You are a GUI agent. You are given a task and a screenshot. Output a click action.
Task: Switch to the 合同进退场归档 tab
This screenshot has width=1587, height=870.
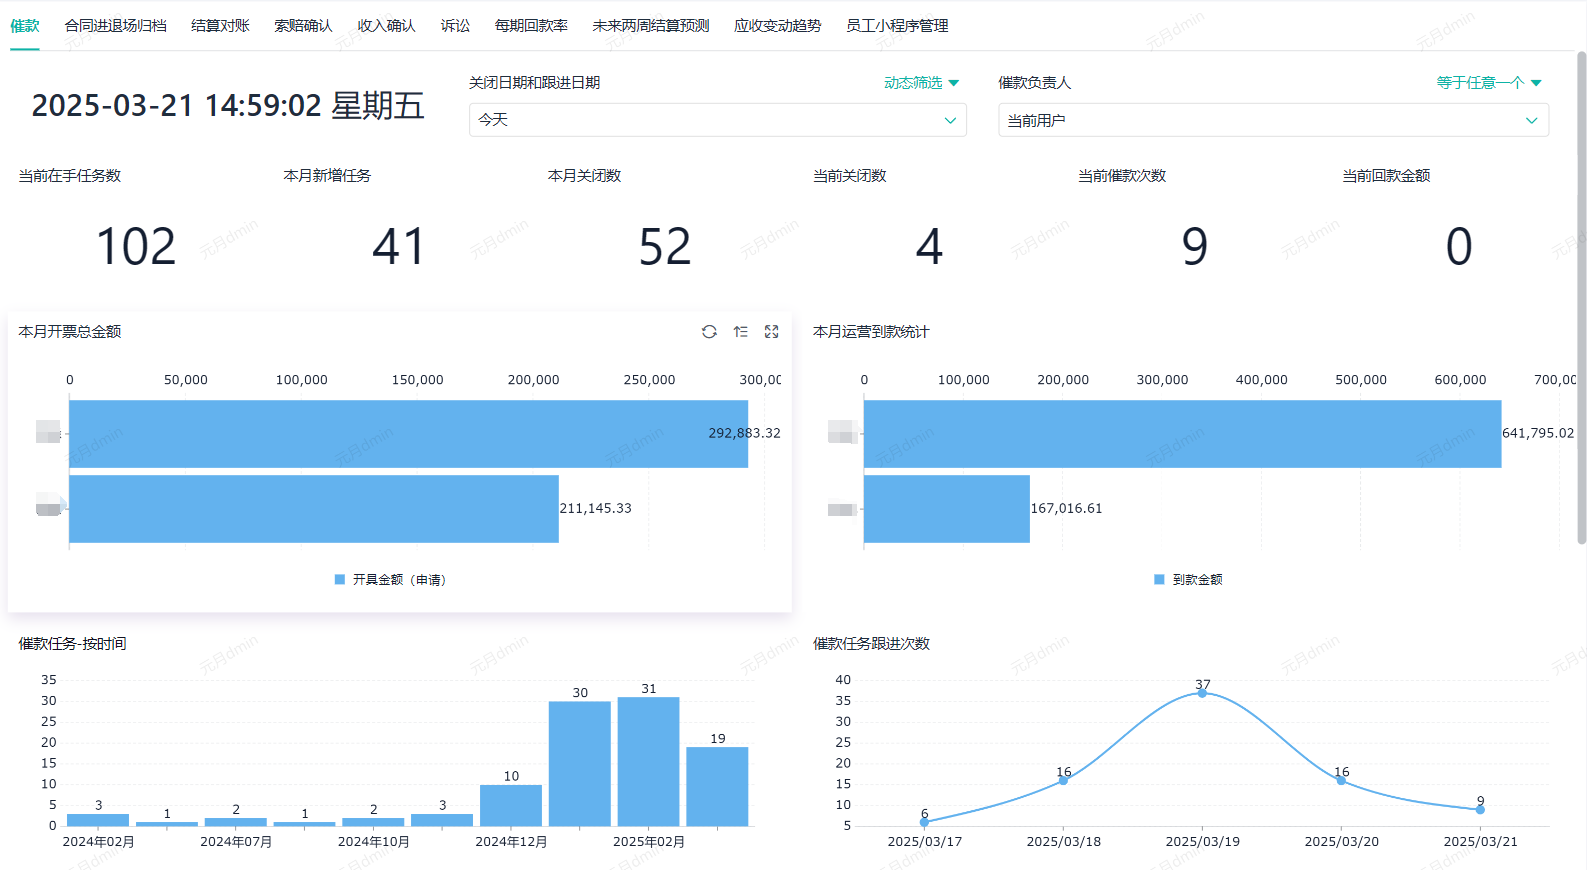(115, 26)
